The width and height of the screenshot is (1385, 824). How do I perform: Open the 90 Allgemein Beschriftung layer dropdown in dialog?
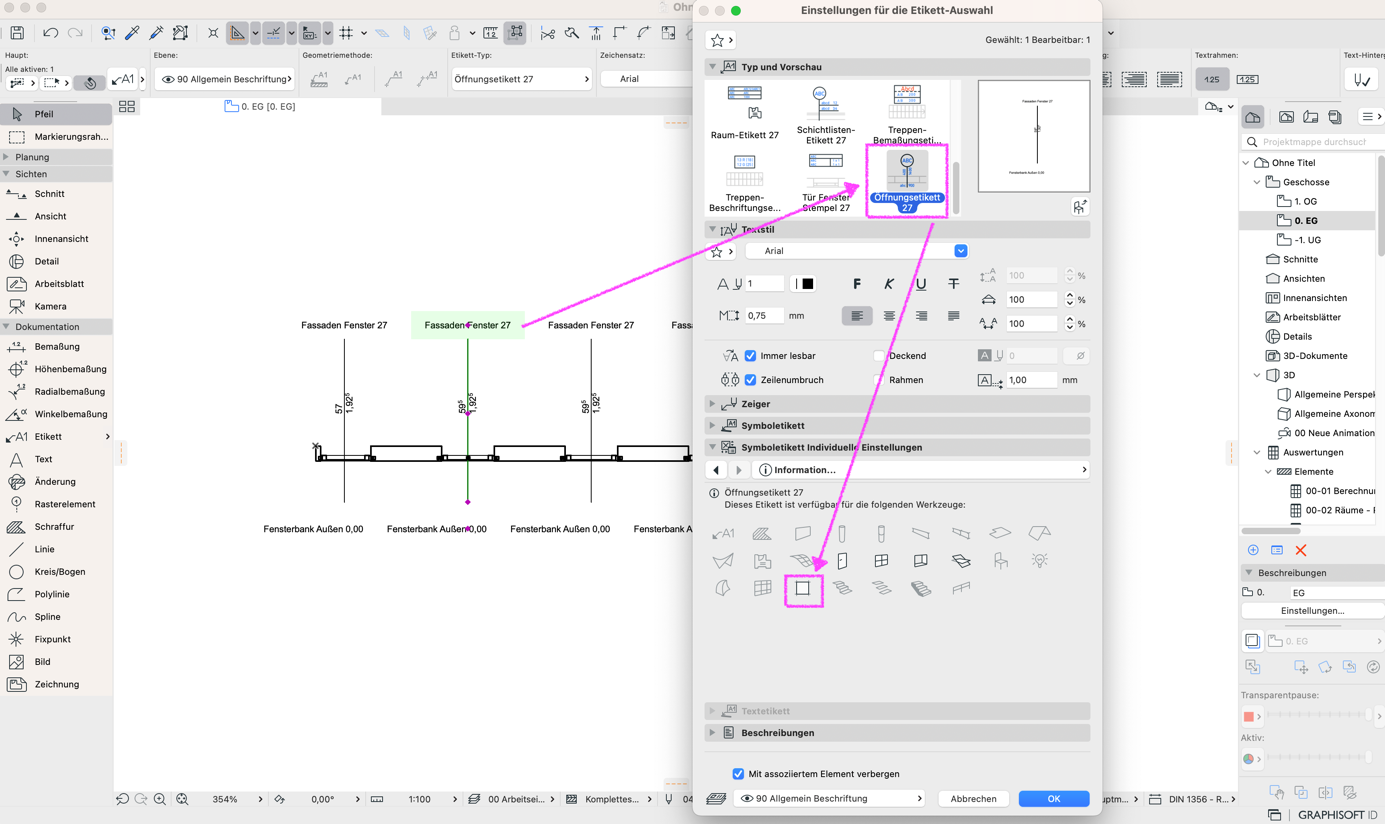pos(830,799)
